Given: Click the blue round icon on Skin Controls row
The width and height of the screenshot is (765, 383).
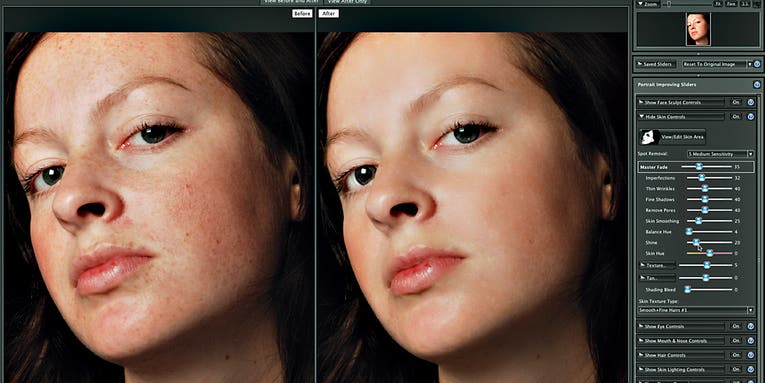Looking at the screenshot, I should point(750,117).
